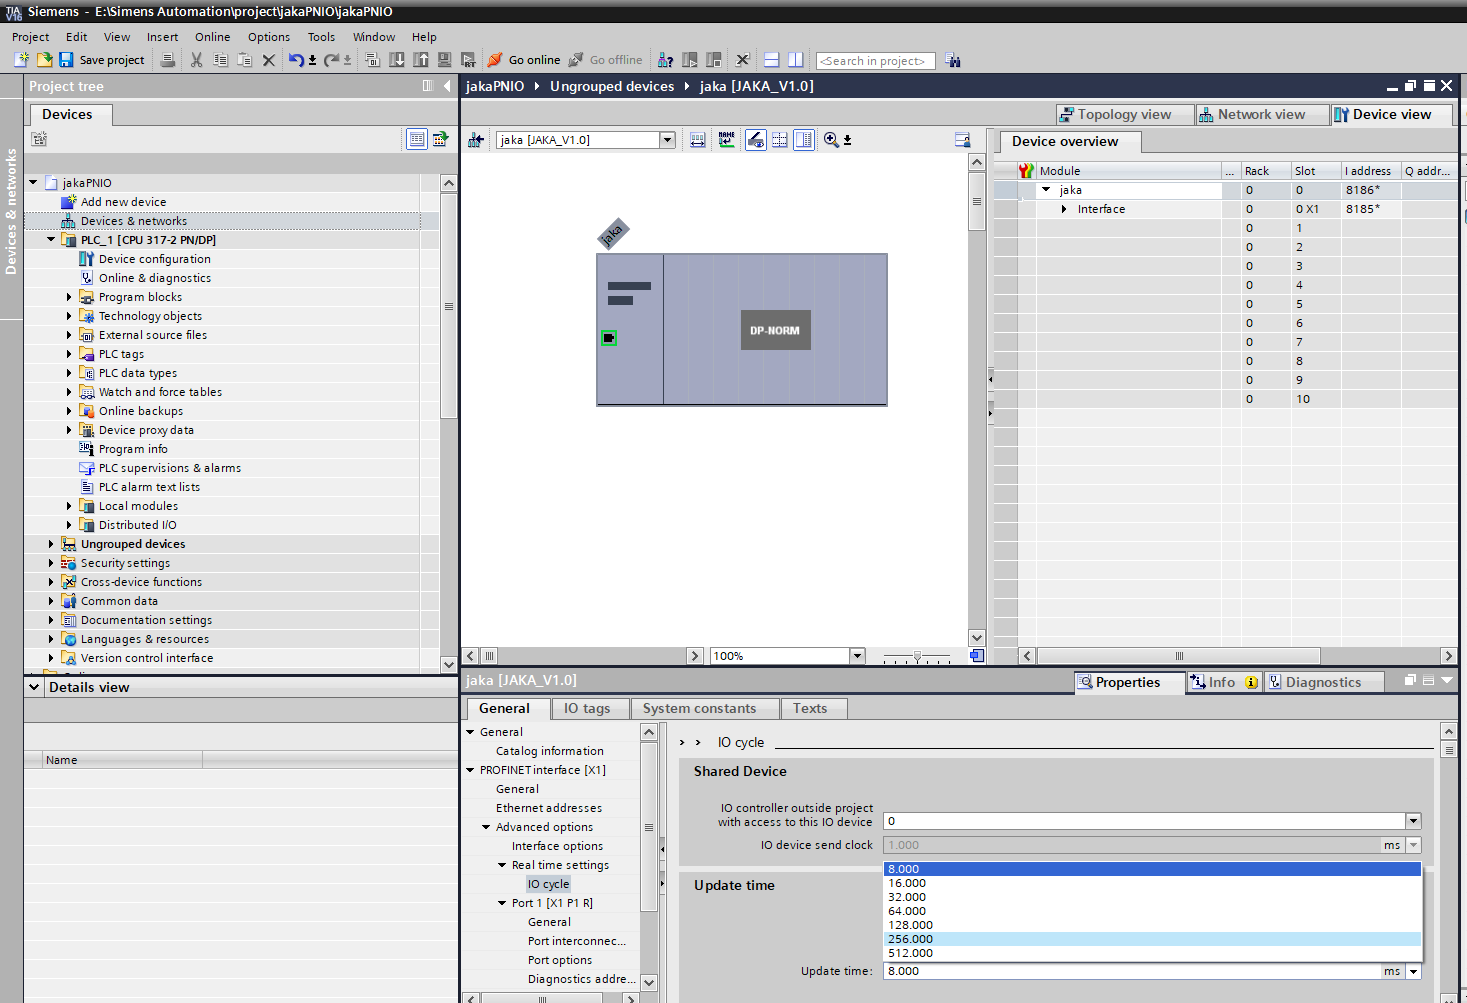Viewport: 1467px width, 1003px height.
Task: Open the Online menu
Action: click(x=212, y=37)
